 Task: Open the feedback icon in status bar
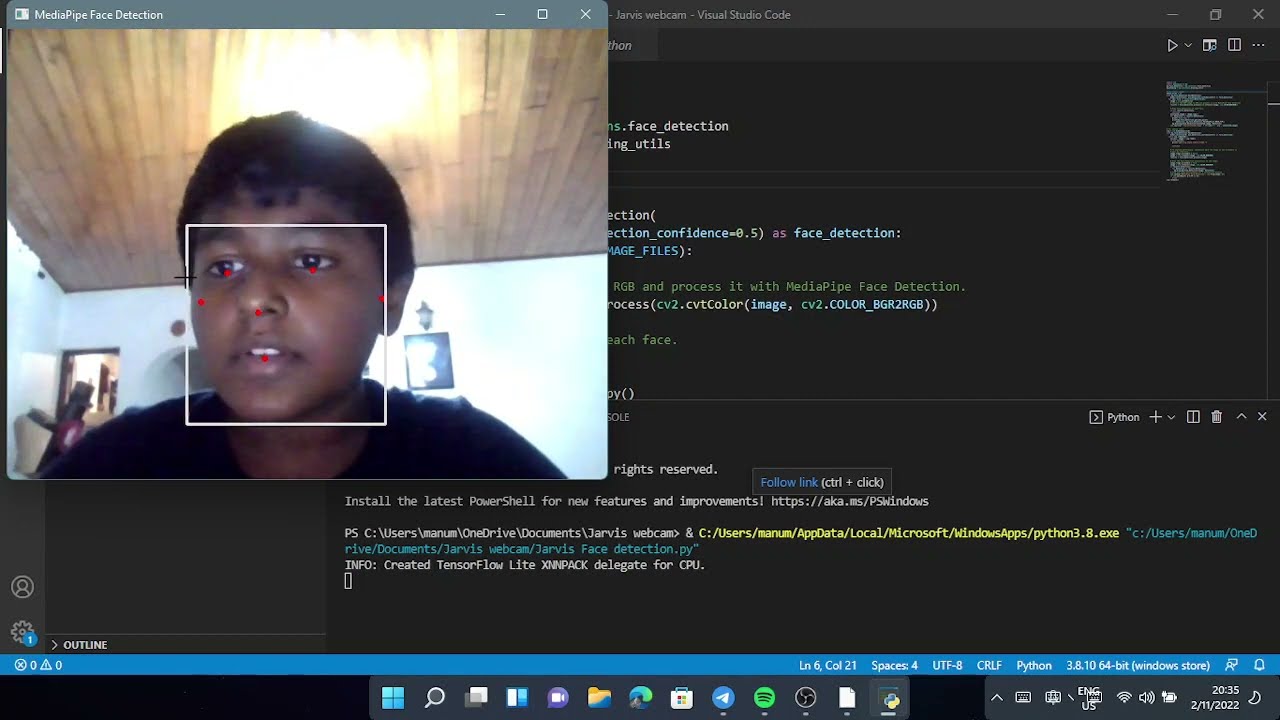pos(1232,665)
